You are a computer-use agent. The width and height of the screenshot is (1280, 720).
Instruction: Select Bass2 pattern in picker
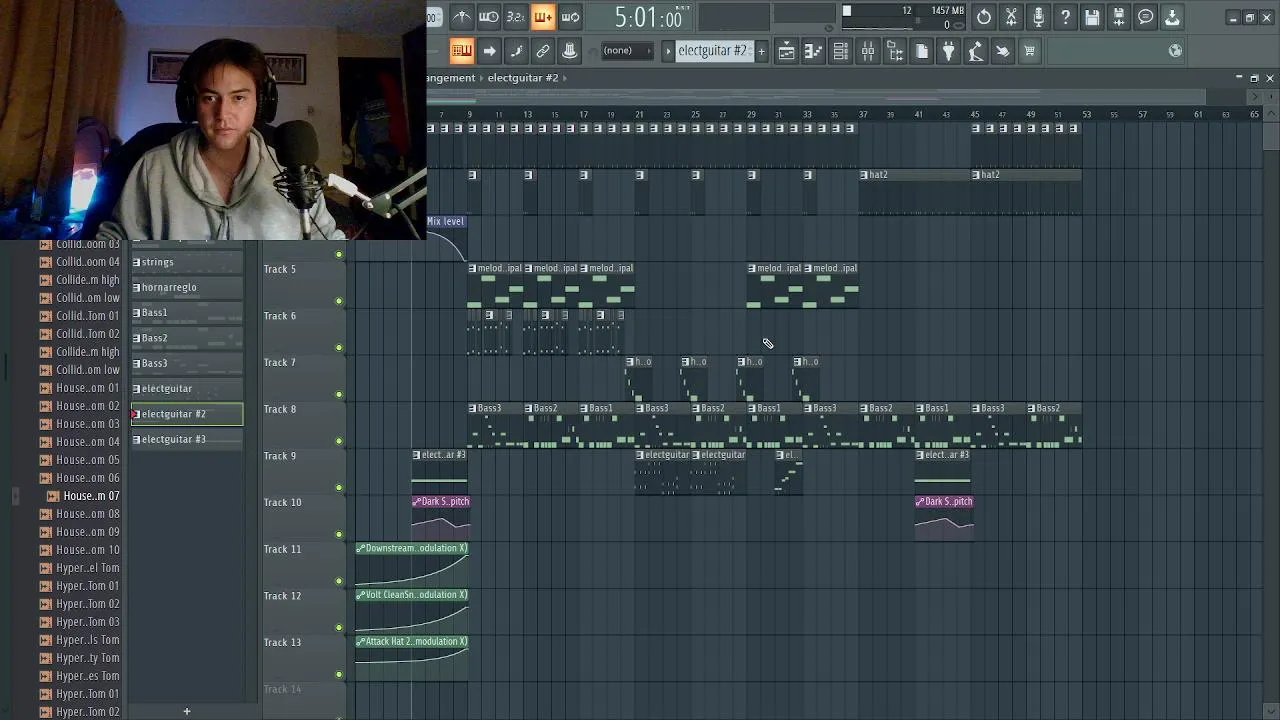[x=187, y=338]
